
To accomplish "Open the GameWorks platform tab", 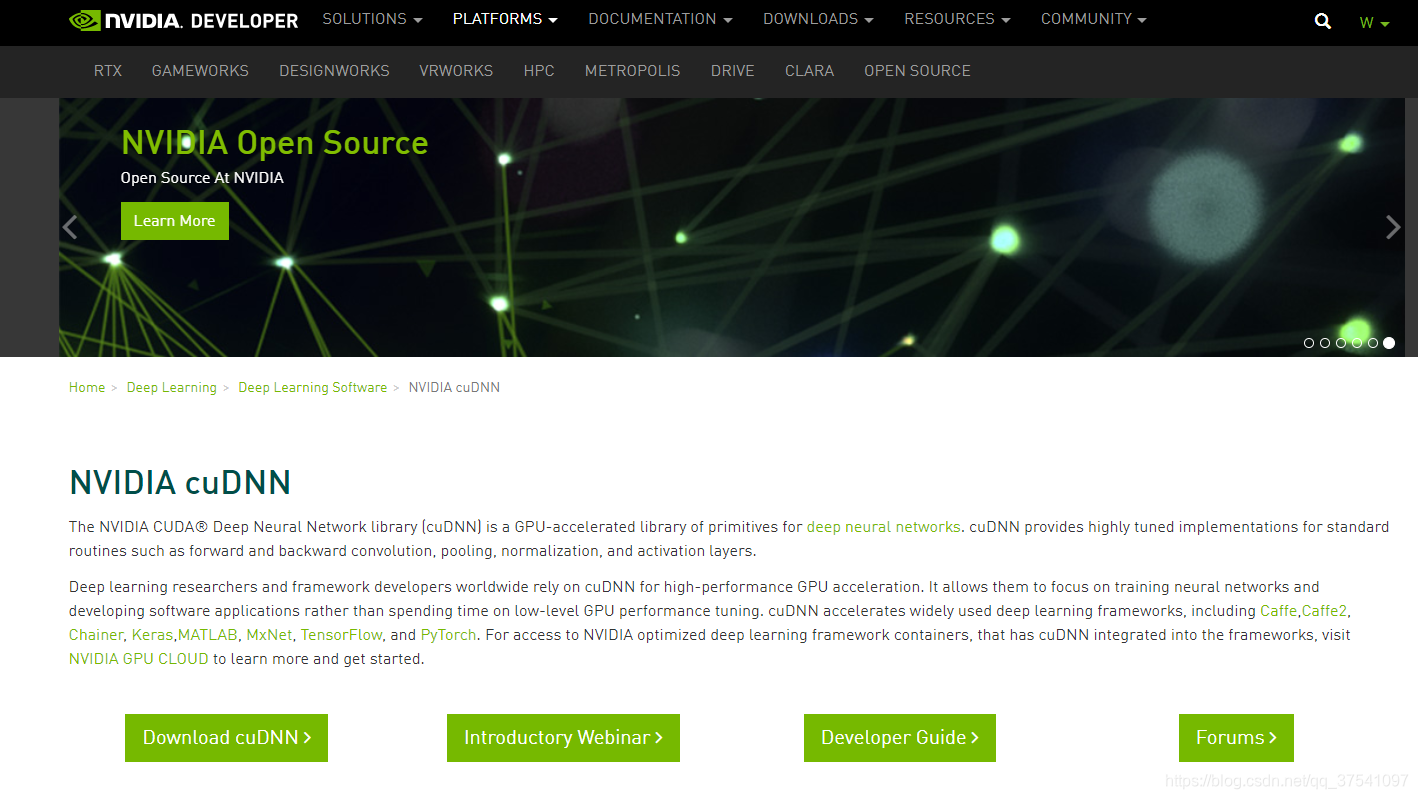I will (200, 71).
